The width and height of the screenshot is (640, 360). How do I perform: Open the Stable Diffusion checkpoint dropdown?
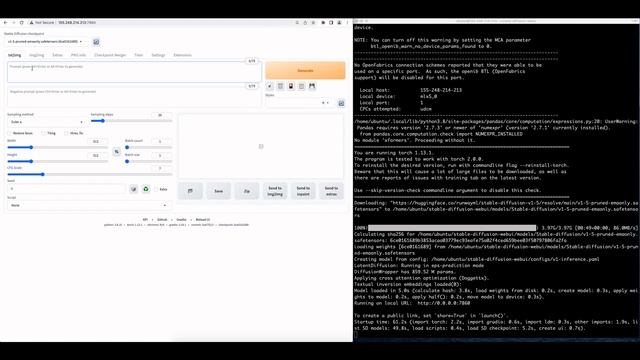point(46,42)
